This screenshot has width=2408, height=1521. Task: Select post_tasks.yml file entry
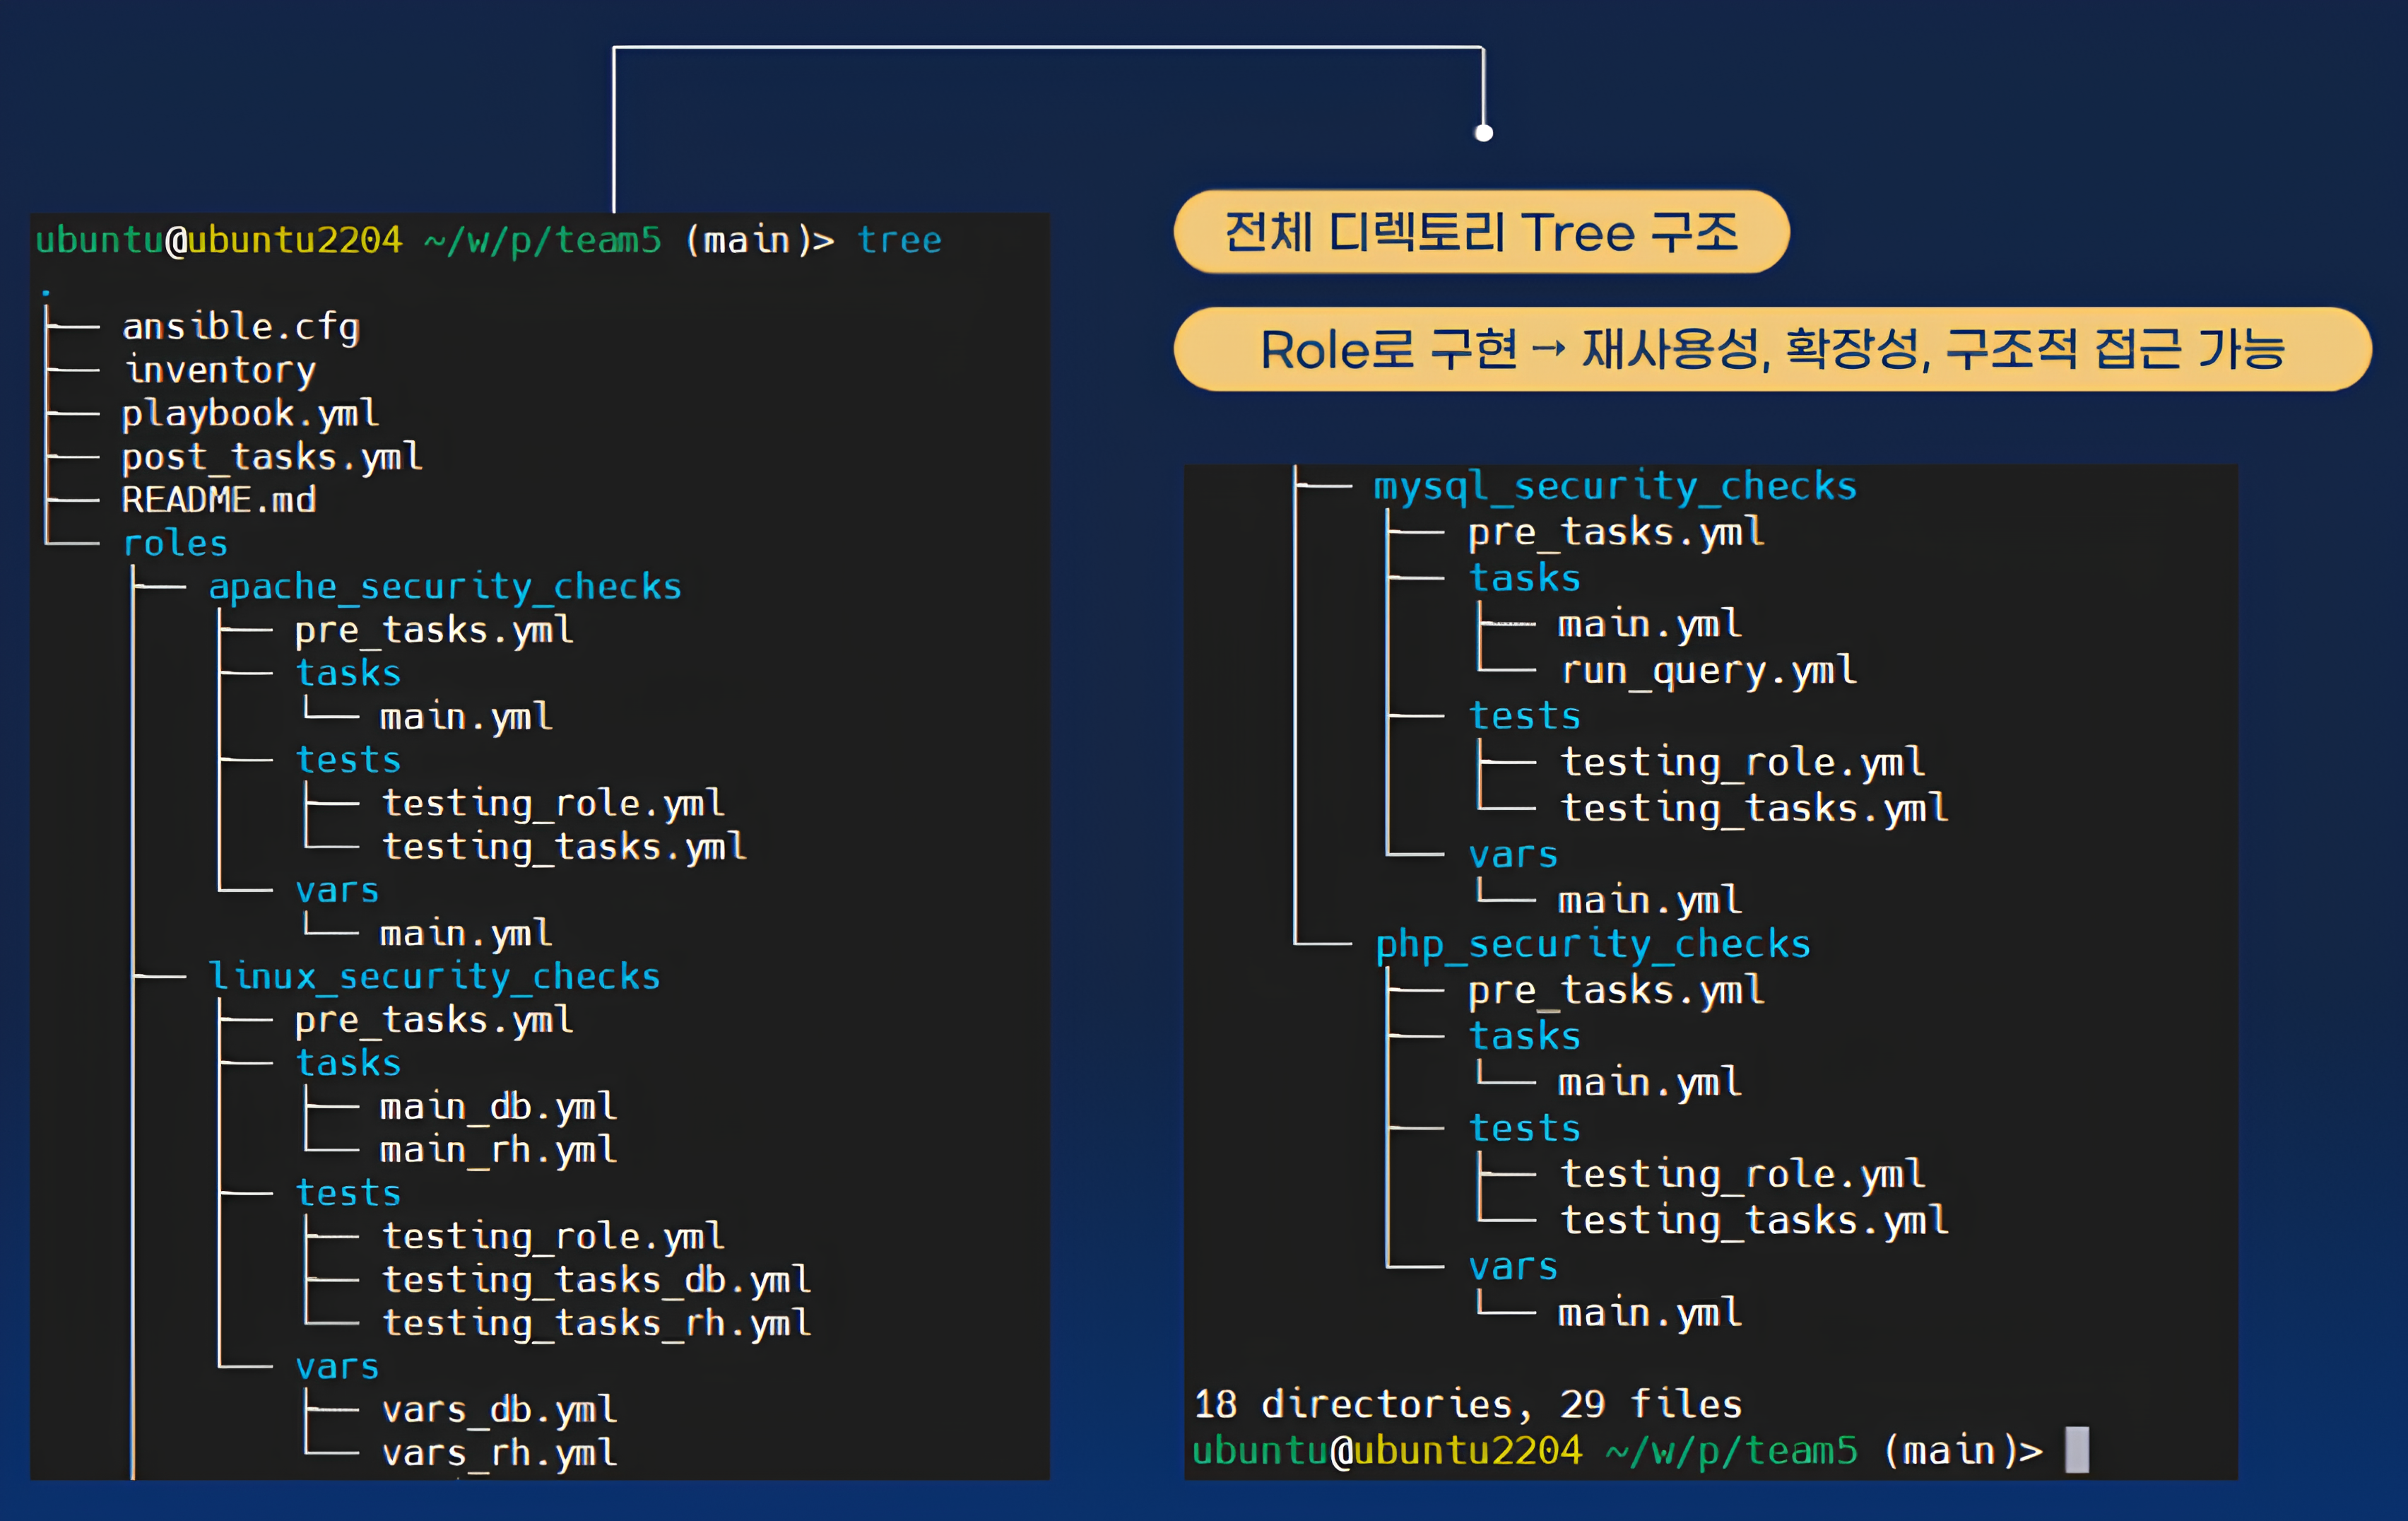pyautogui.click(x=272, y=457)
